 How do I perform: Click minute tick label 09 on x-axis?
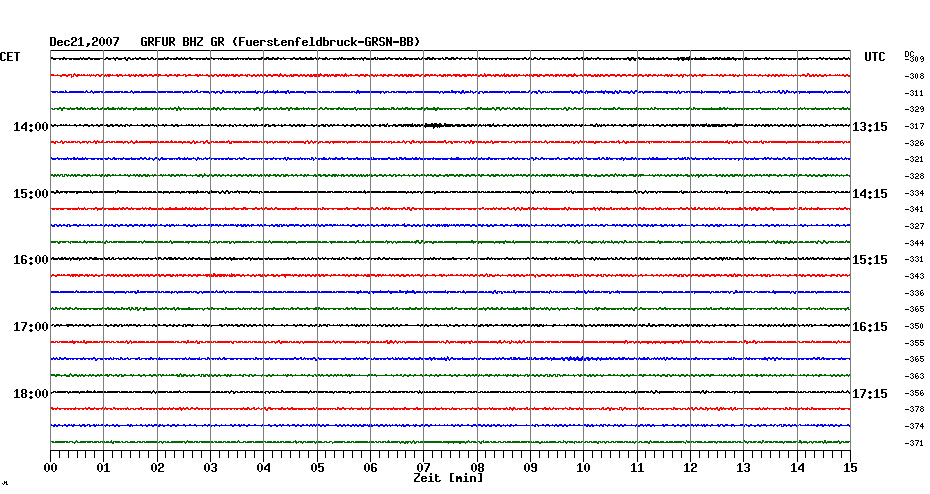coord(531,467)
